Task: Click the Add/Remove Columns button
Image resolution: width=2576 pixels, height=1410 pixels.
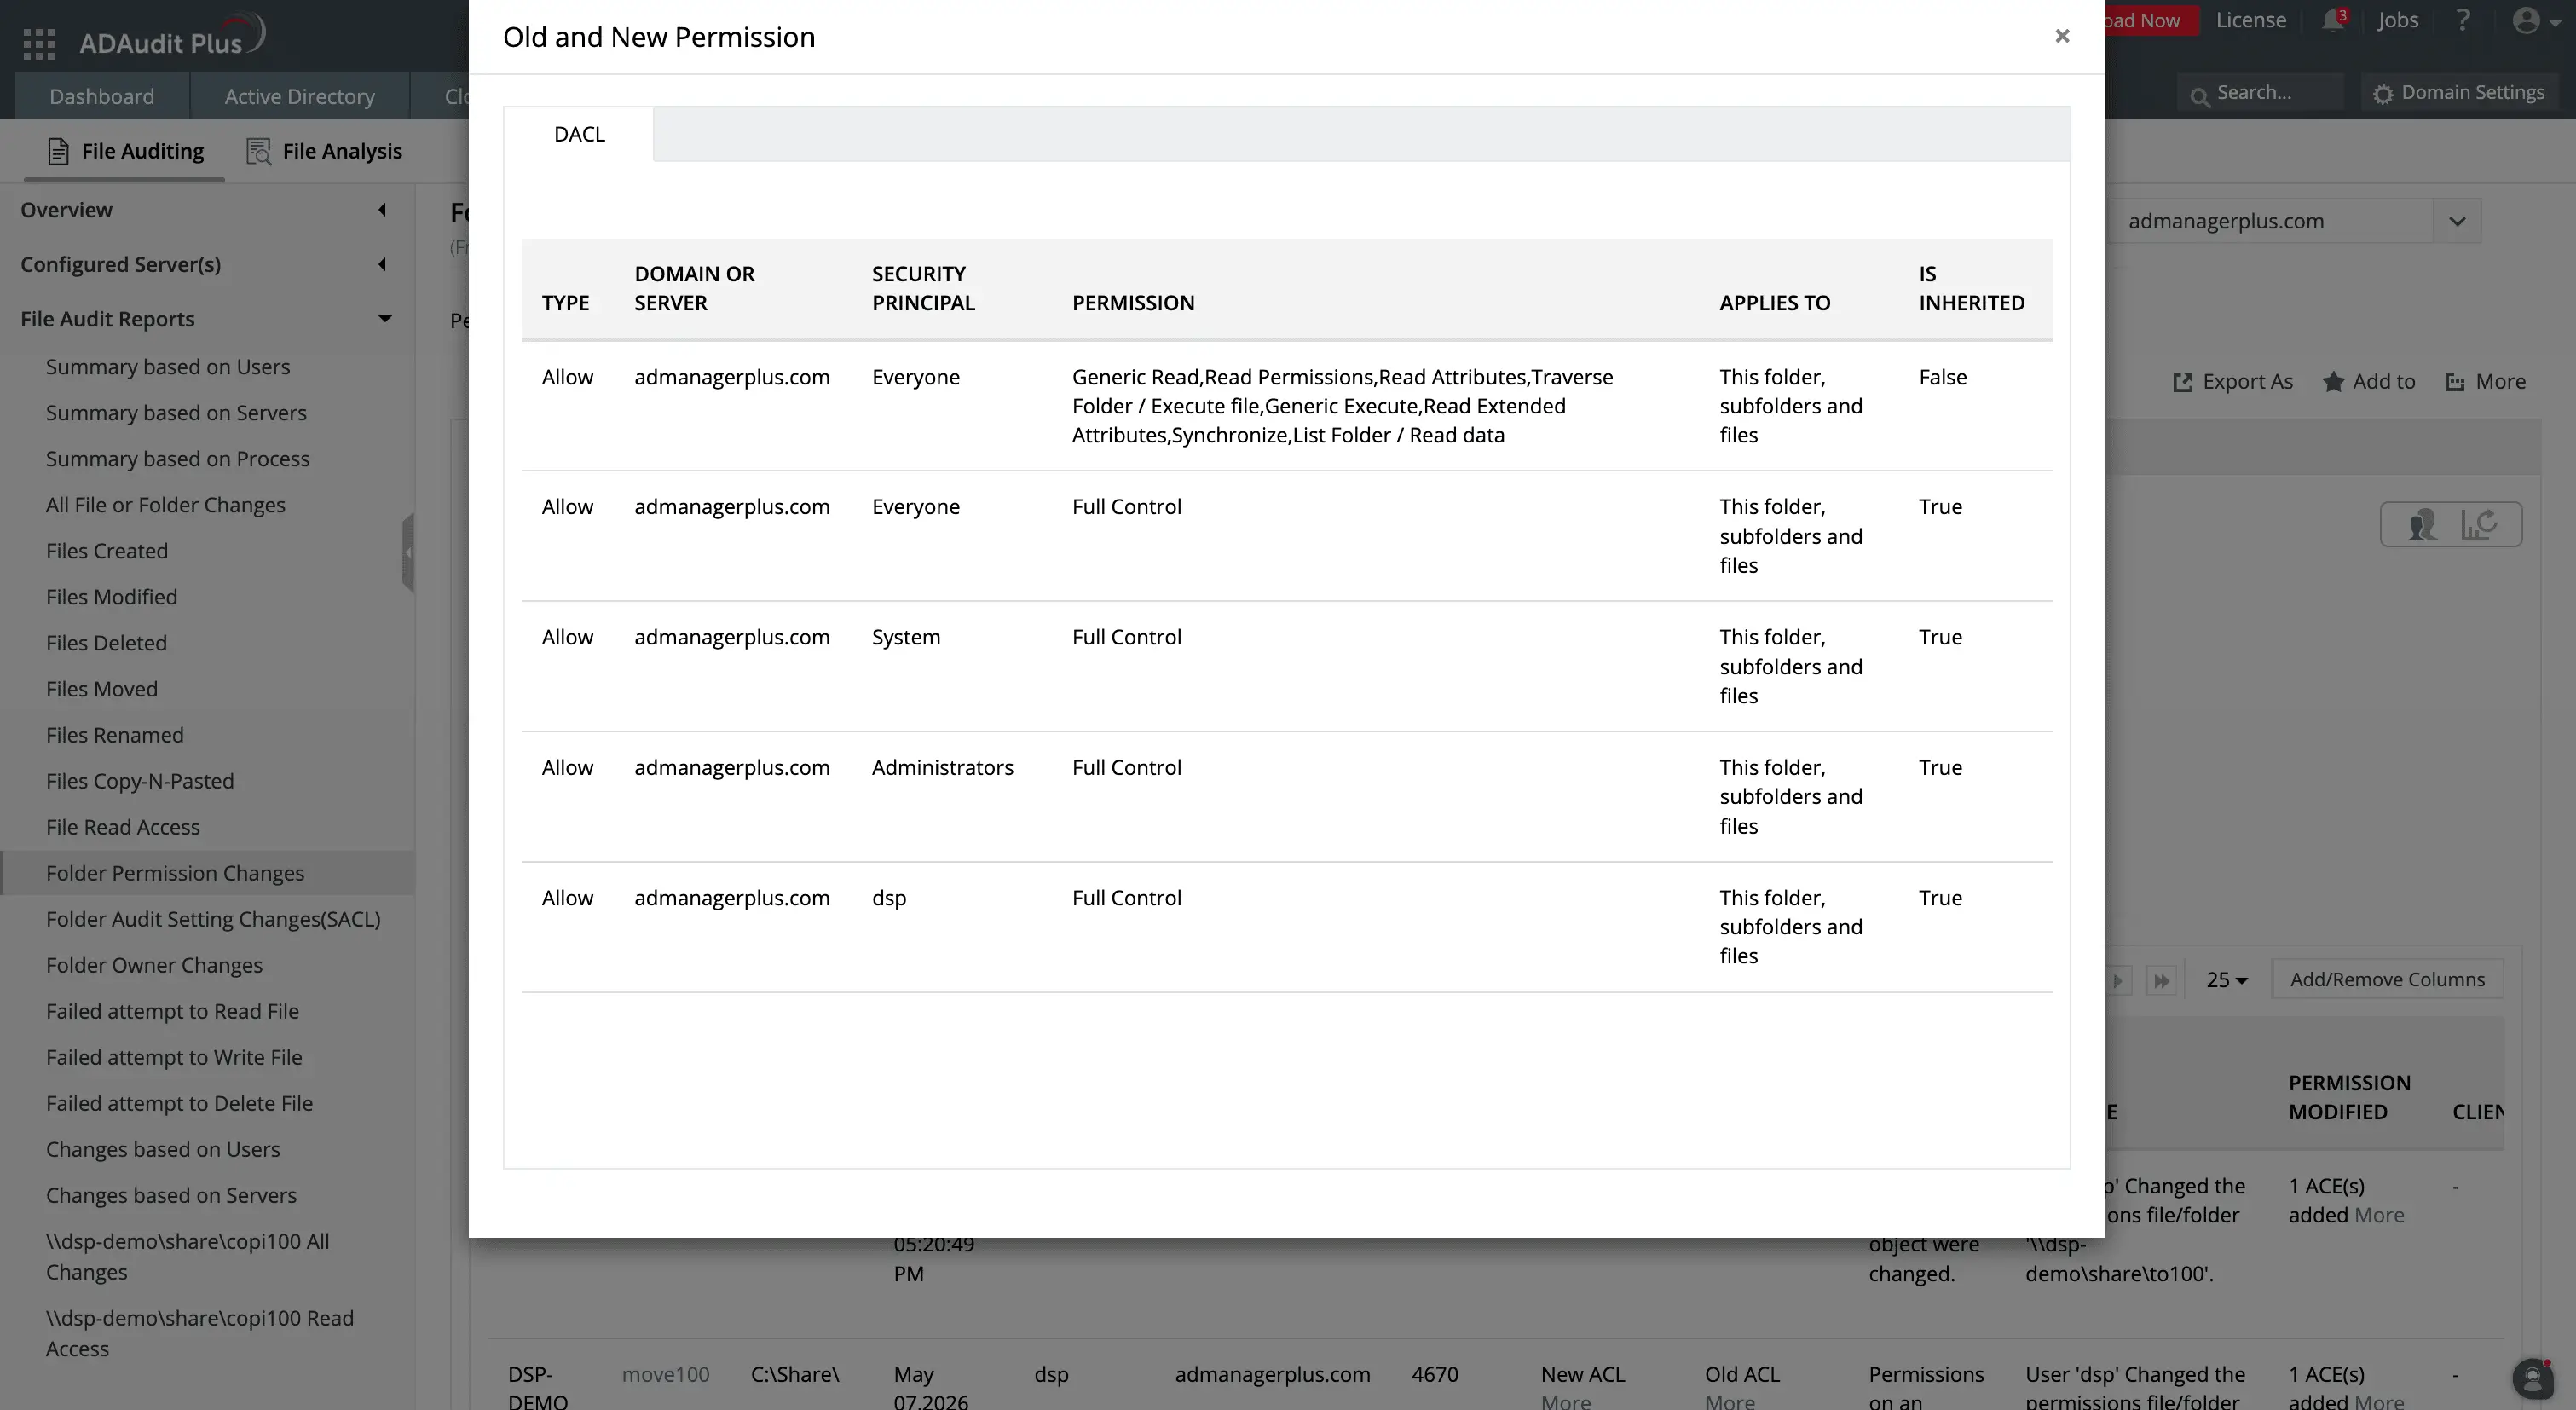Action: 2387,980
